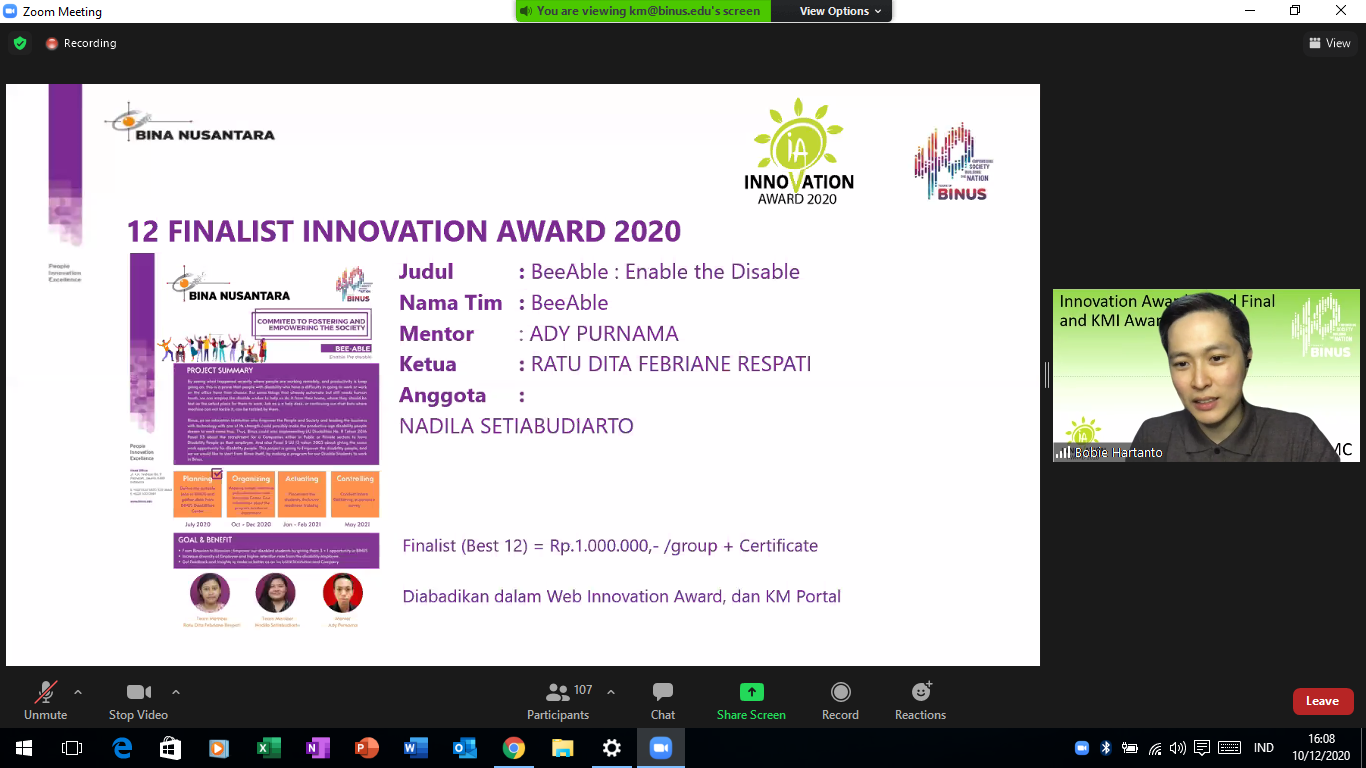This screenshot has height=768, width=1366.
Task: Open the View Options dropdown
Action: (840, 11)
